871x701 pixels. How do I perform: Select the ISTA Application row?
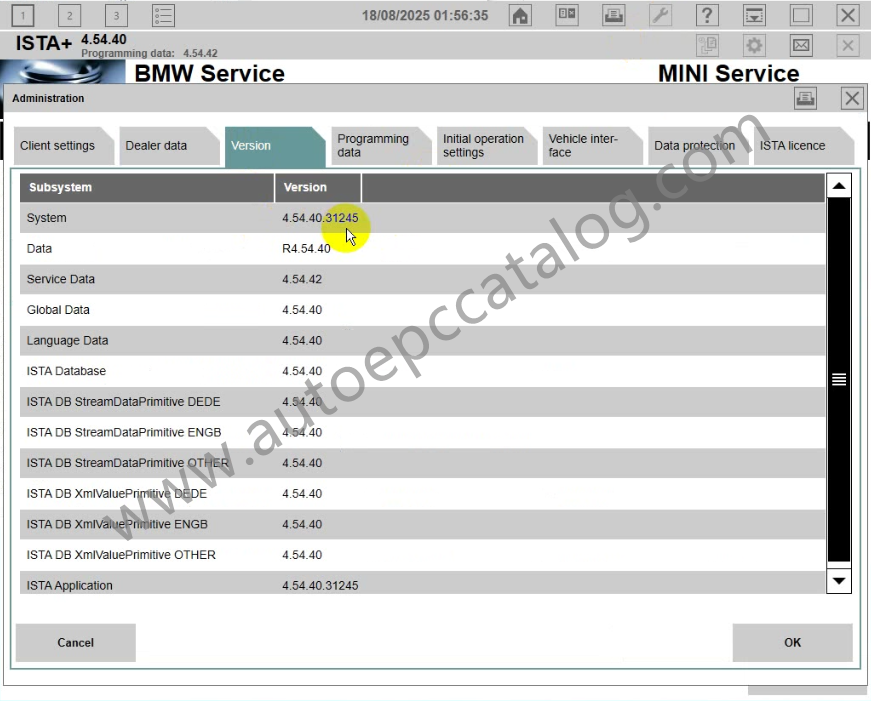tap(422, 583)
